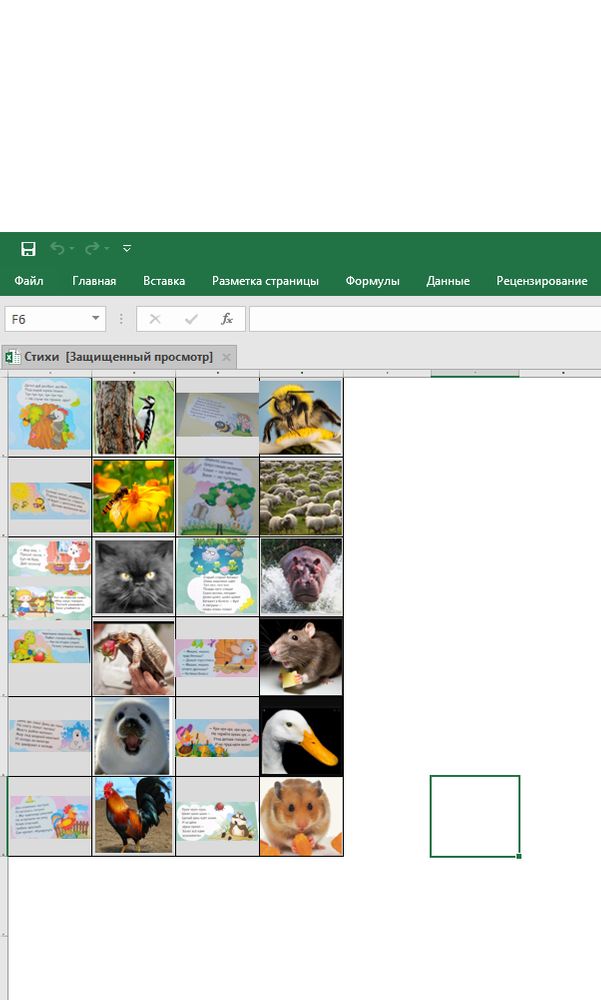Click the Insert Function fx icon
601x1000 pixels.
227,319
